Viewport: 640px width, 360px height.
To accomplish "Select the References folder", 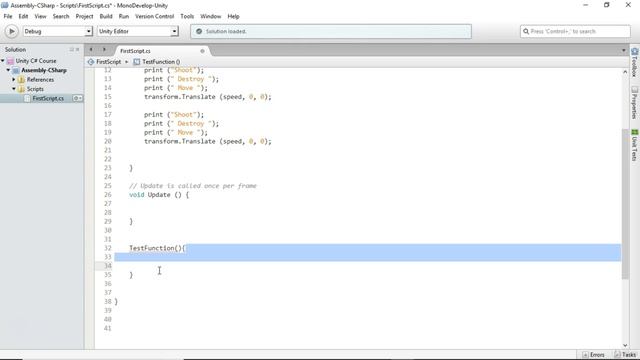I will (40, 80).
